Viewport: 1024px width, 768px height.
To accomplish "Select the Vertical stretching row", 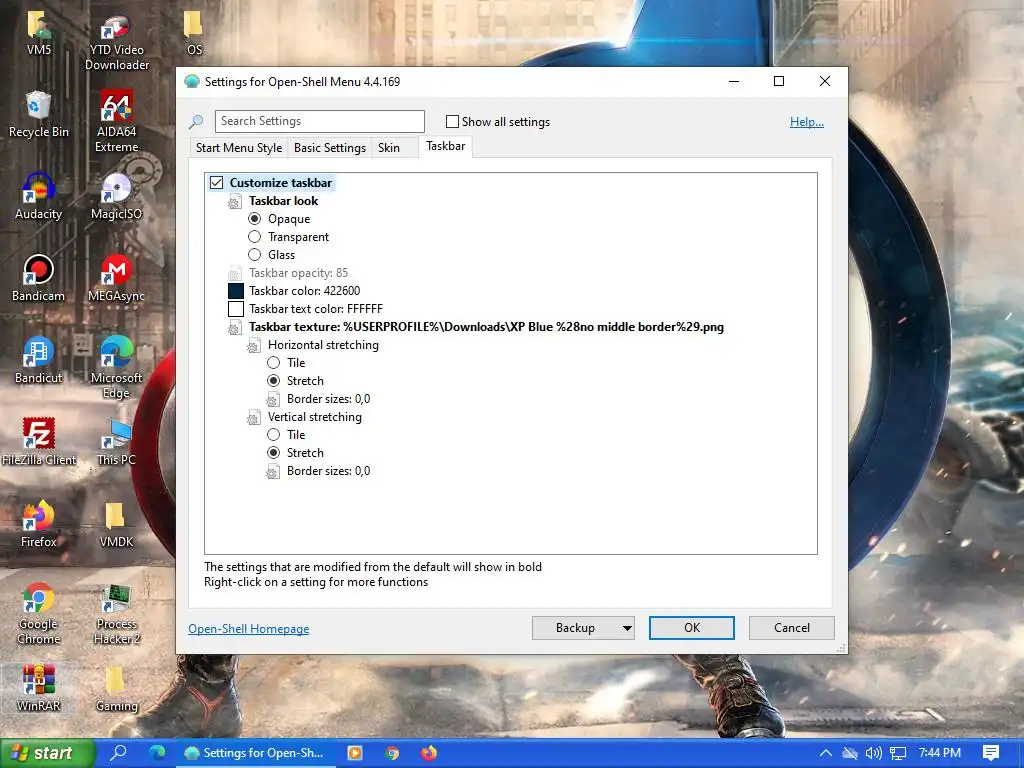I will 305,417.
